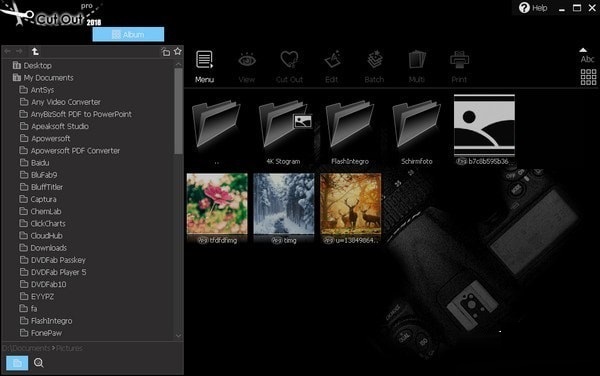
Task: Open the Menu toolbar icon
Action: pyautogui.click(x=204, y=67)
